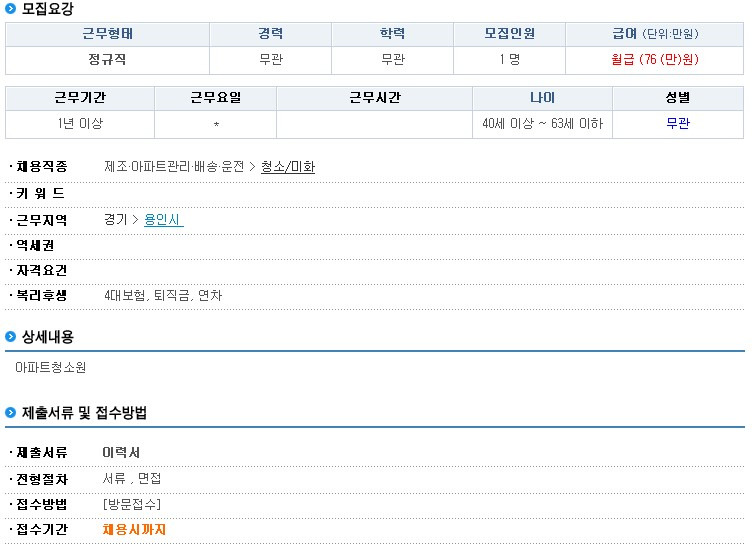Click the 채용직종 row label
Image resolution: width=752 pixels, height=552 pixels.
click(42, 167)
